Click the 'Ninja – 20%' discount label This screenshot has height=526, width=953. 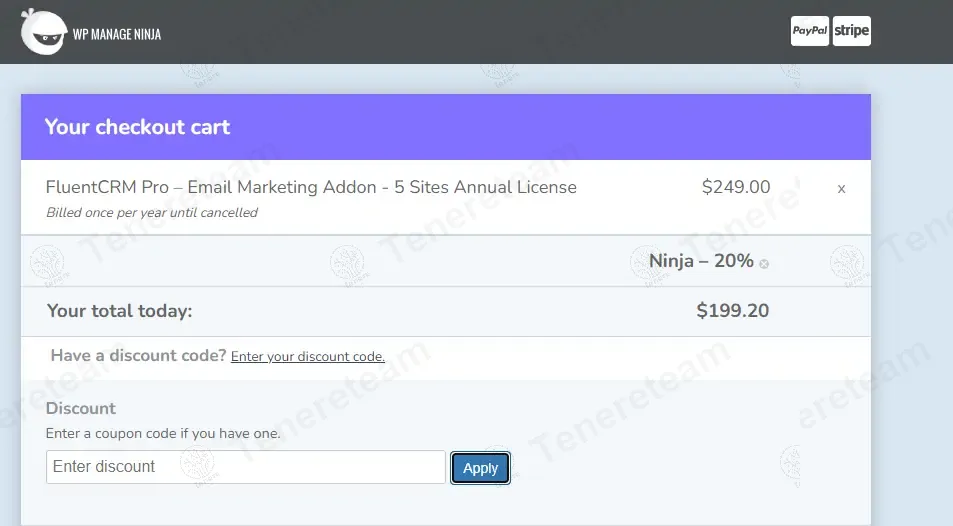pos(701,261)
